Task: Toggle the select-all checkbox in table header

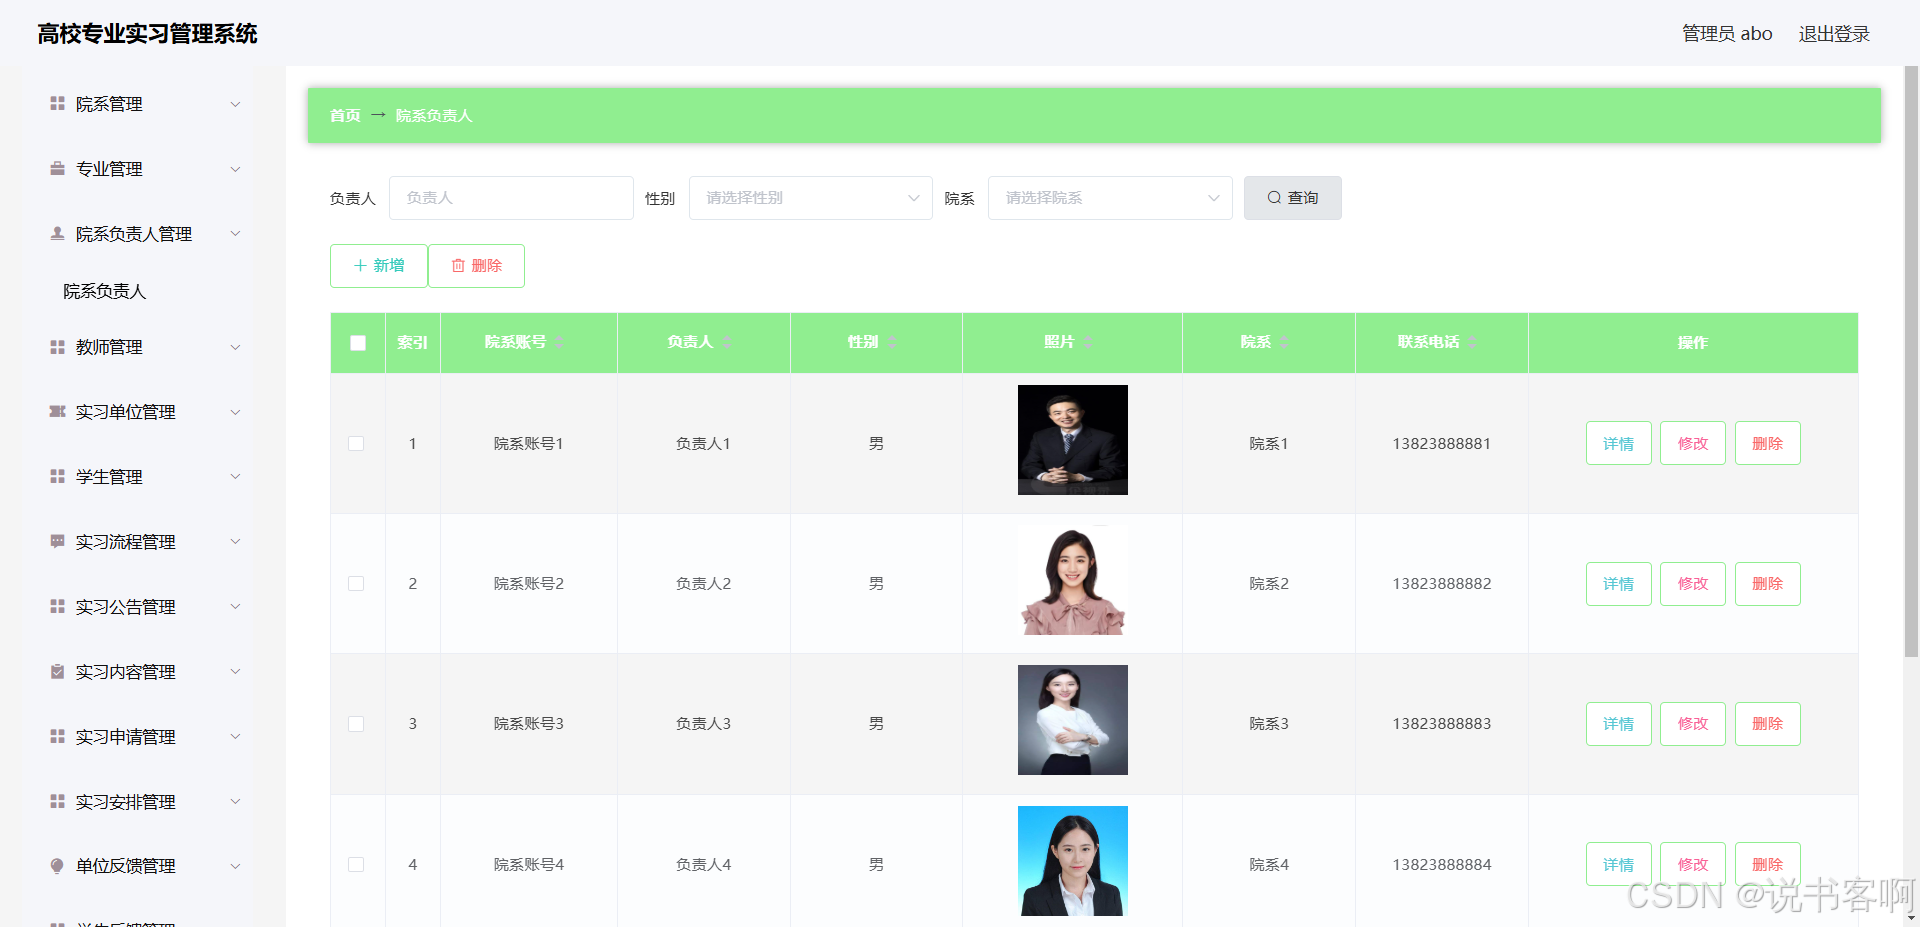Action: [x=358, y=343]
